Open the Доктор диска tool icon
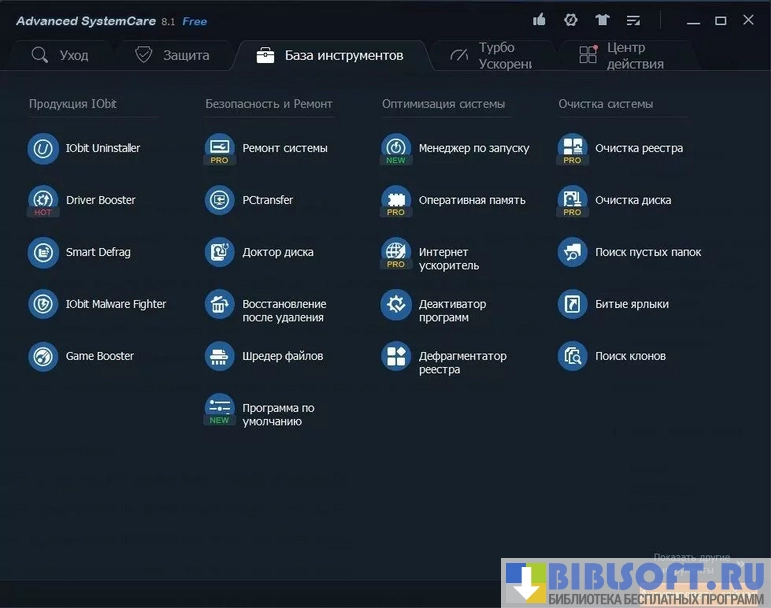 coord(219,253)
